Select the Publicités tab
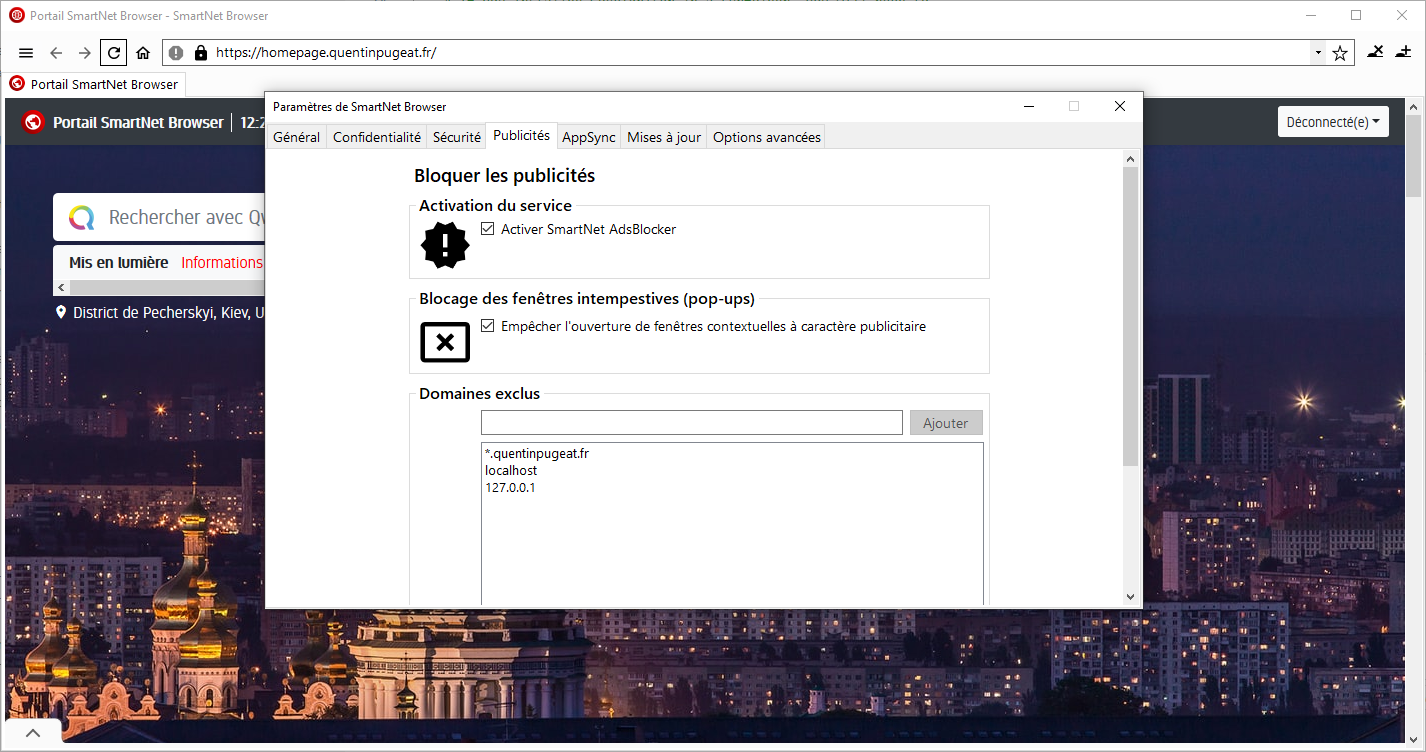1426x752 pixels. tap(521, 135)
